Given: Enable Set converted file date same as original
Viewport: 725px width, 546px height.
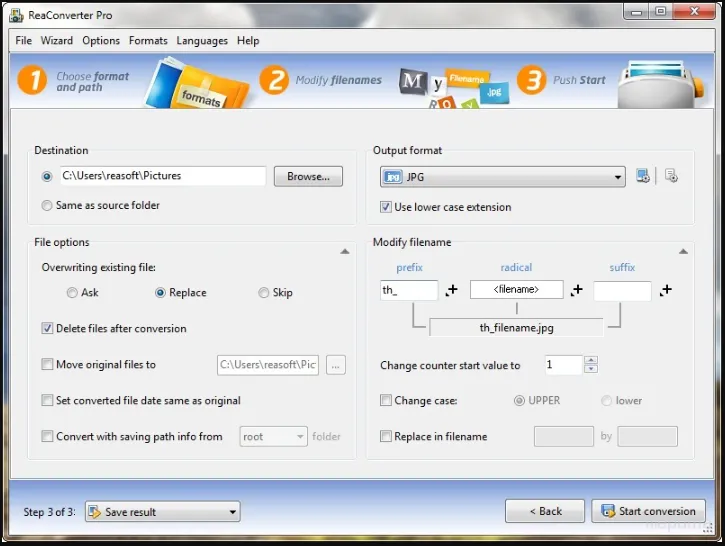Looking at the screenshot, I should [47, 400].
